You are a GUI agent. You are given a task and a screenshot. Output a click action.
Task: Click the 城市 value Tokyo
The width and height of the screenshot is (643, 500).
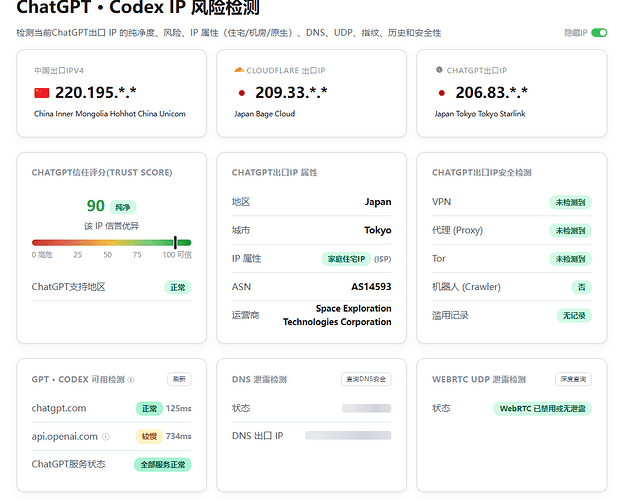pyautogui.click(x=378, y=230)
